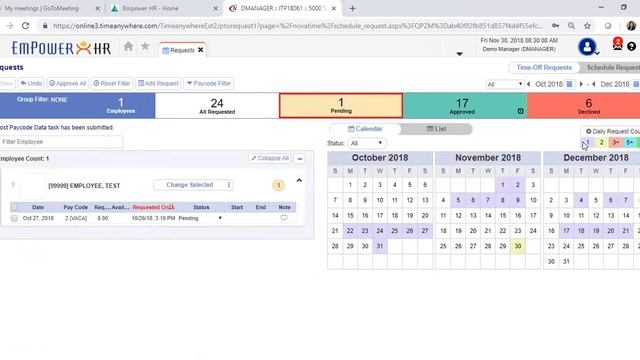The width and height of the screenshot is (640, 360).
Task: Sort by Pay Code column header
Action: [76, 207]
